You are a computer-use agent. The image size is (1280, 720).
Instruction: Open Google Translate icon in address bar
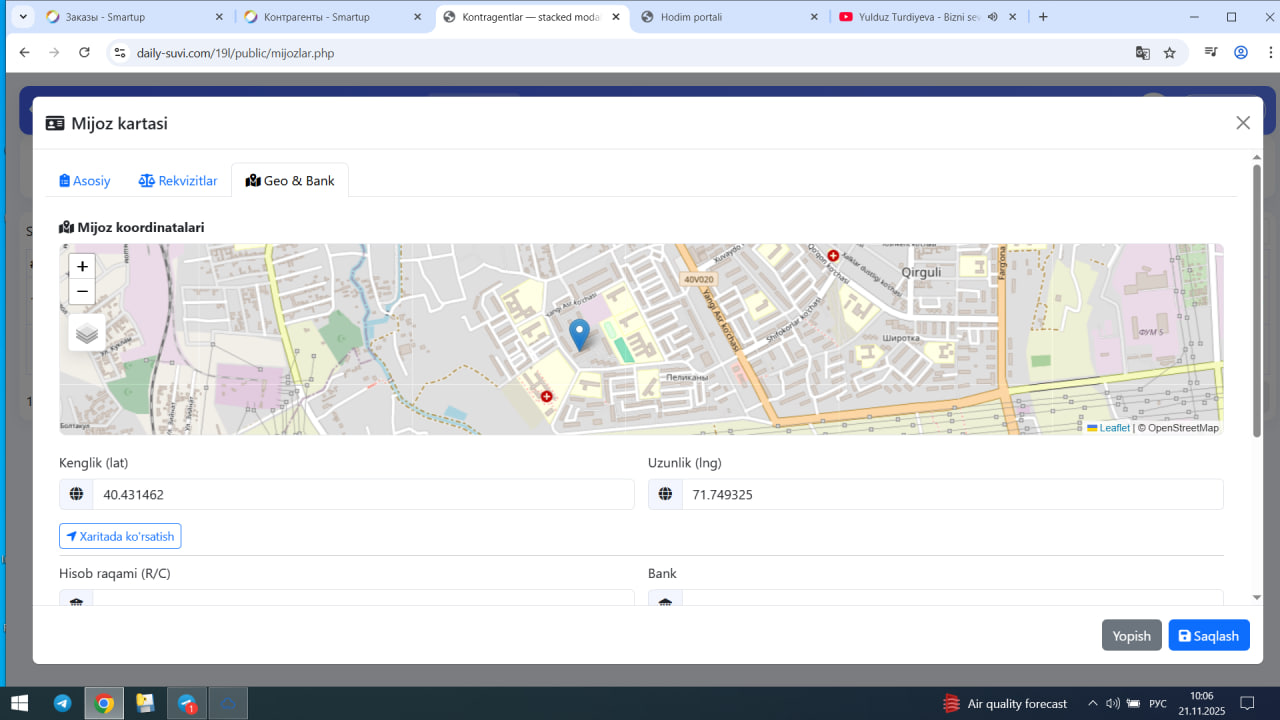point(1142,53)
